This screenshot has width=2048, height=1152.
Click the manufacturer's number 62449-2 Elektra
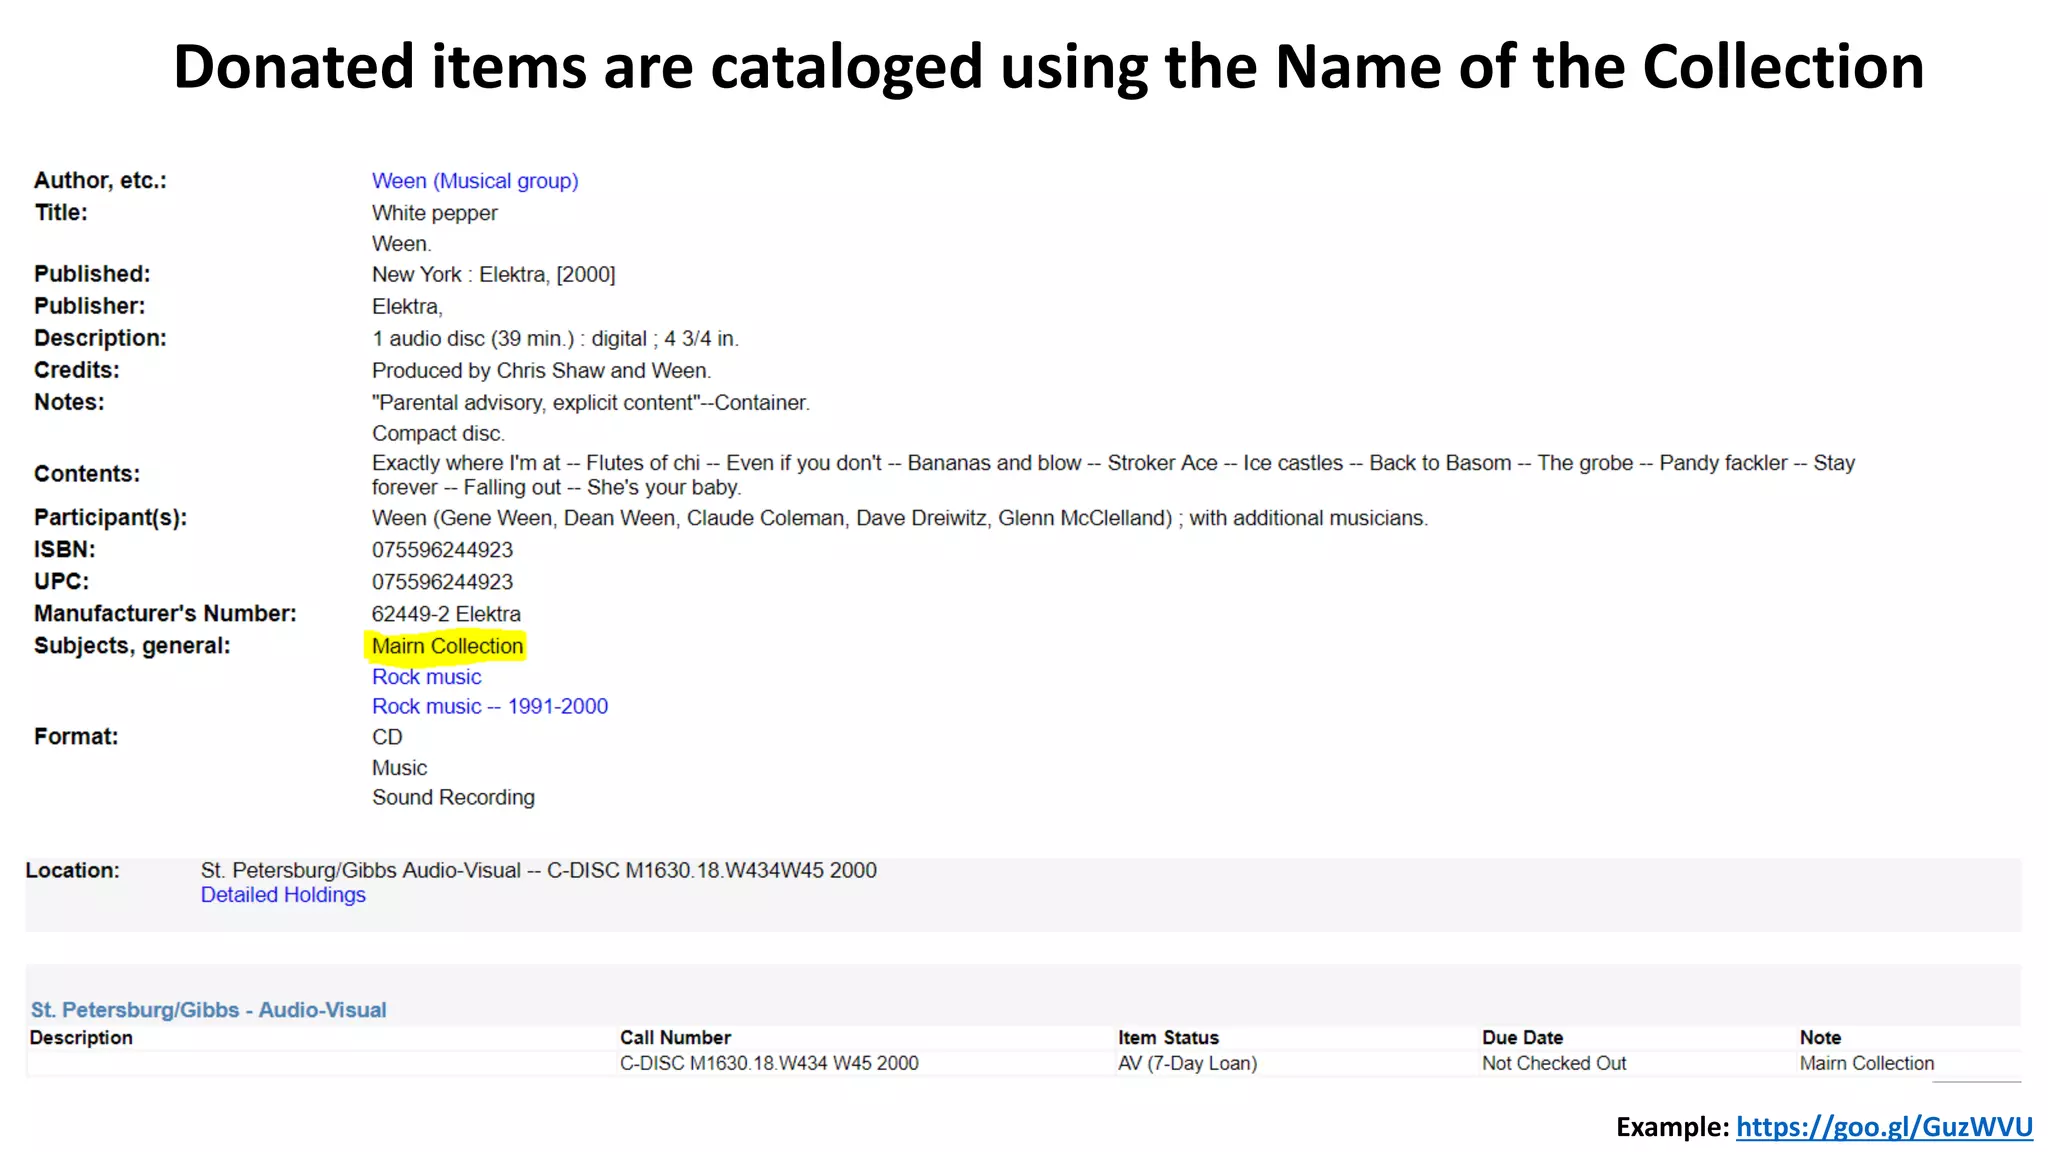(x=446, y=614)
